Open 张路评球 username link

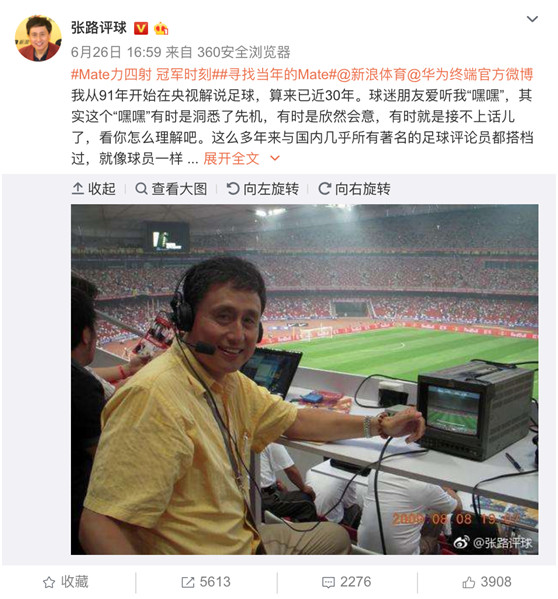pos(99,28)
